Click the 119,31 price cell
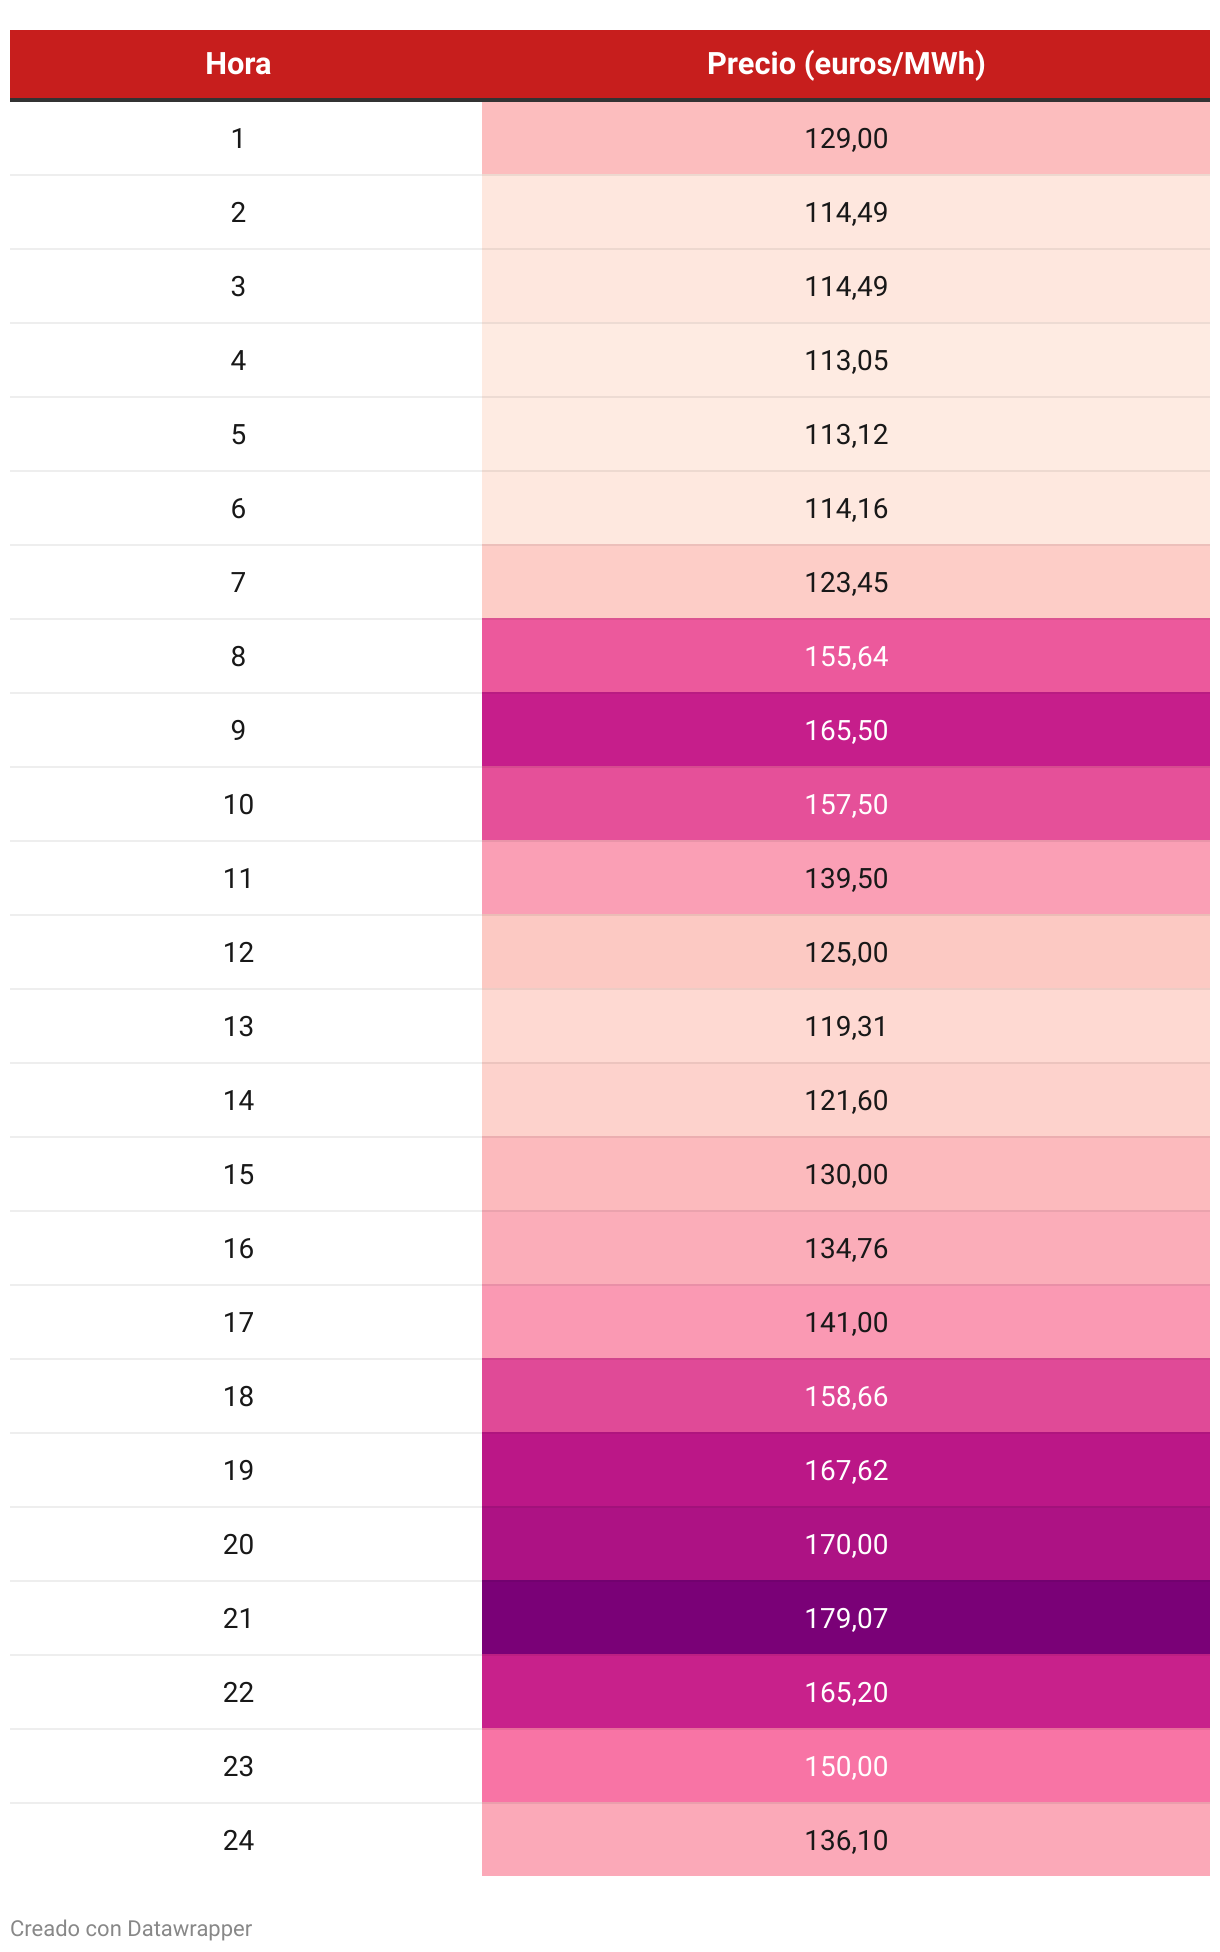Viewport: 1220px width, 1952px height. click(845, 1026)
